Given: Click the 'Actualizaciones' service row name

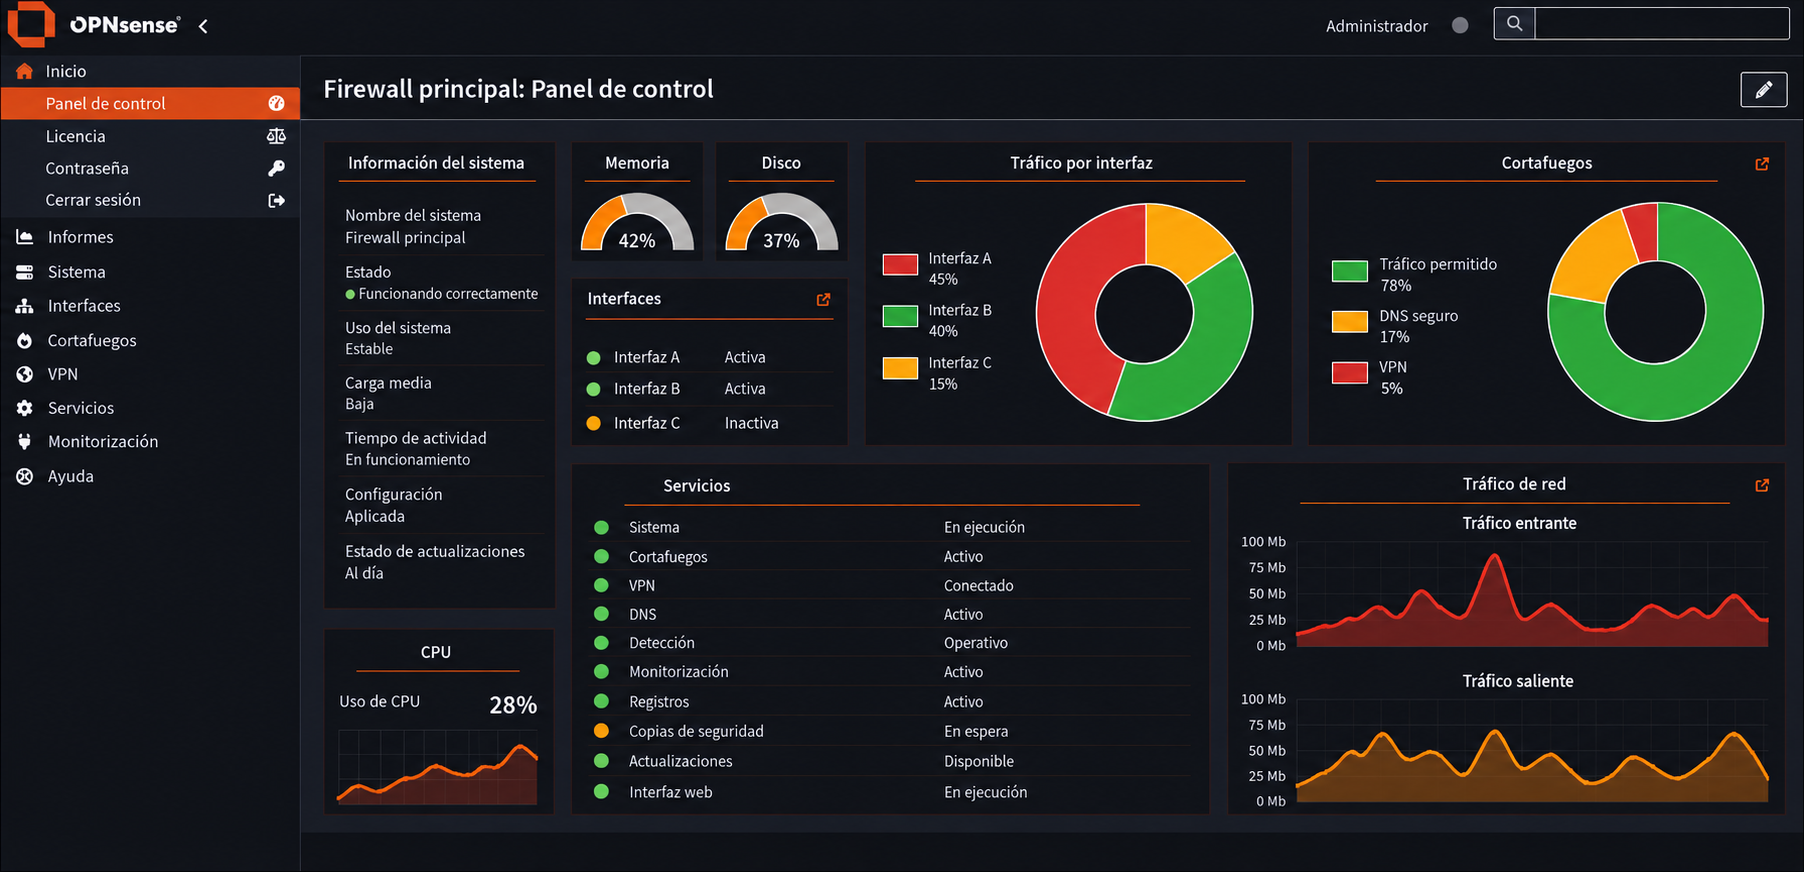Looking at the screenshot, I should [x=680, y=761].
